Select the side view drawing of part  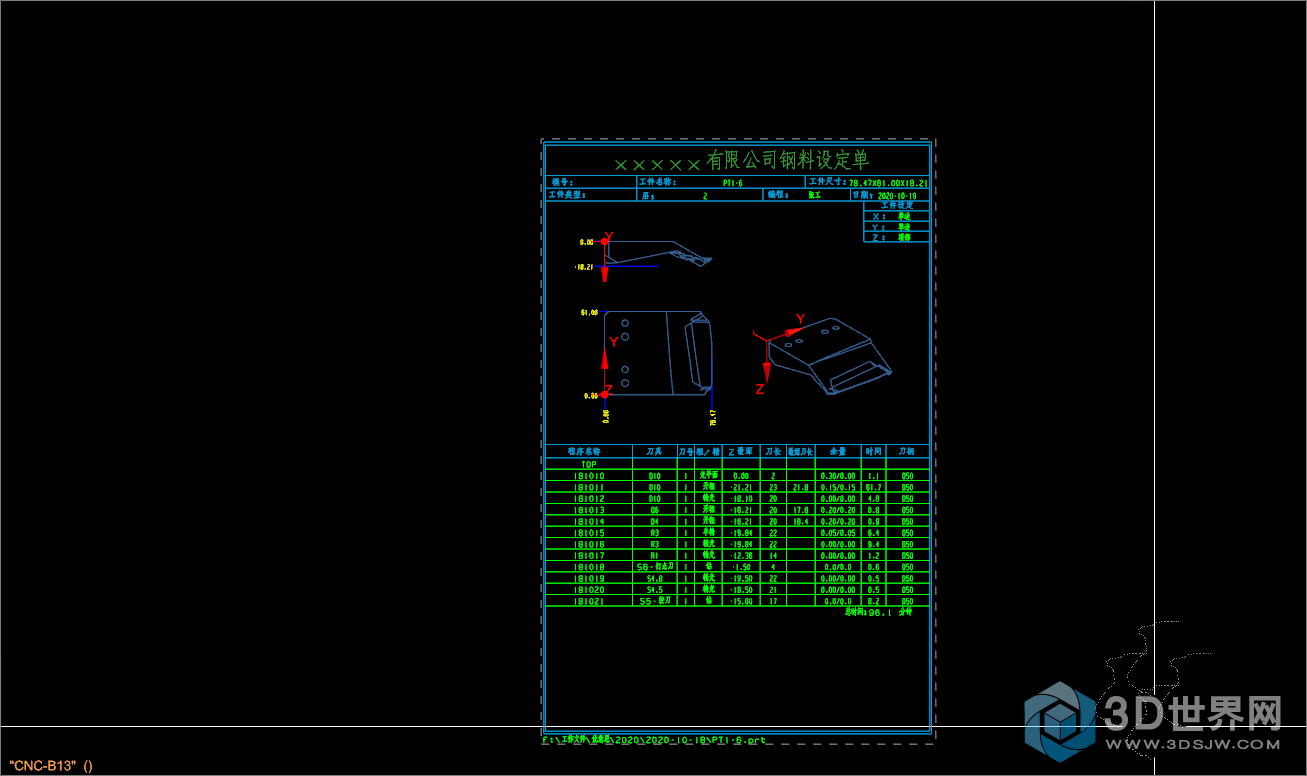pos(660,253)
